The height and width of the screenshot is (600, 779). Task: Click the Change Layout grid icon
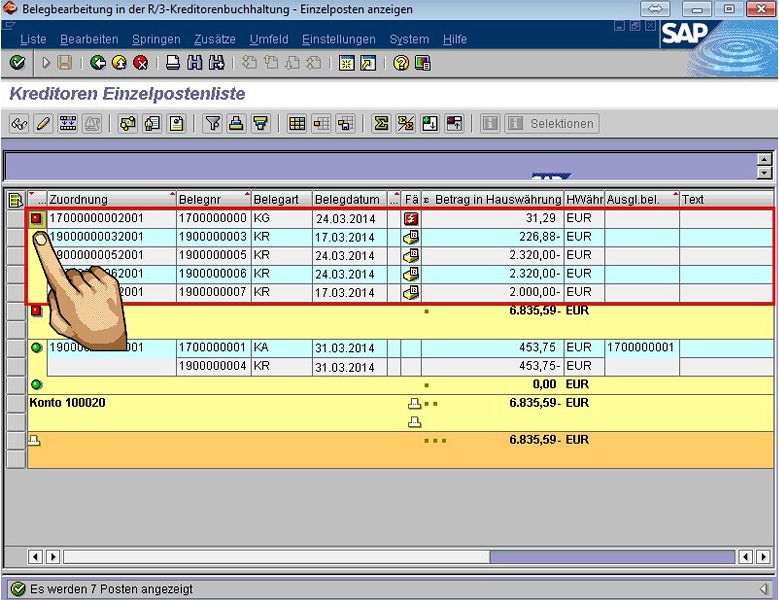(x=297, y=124)
